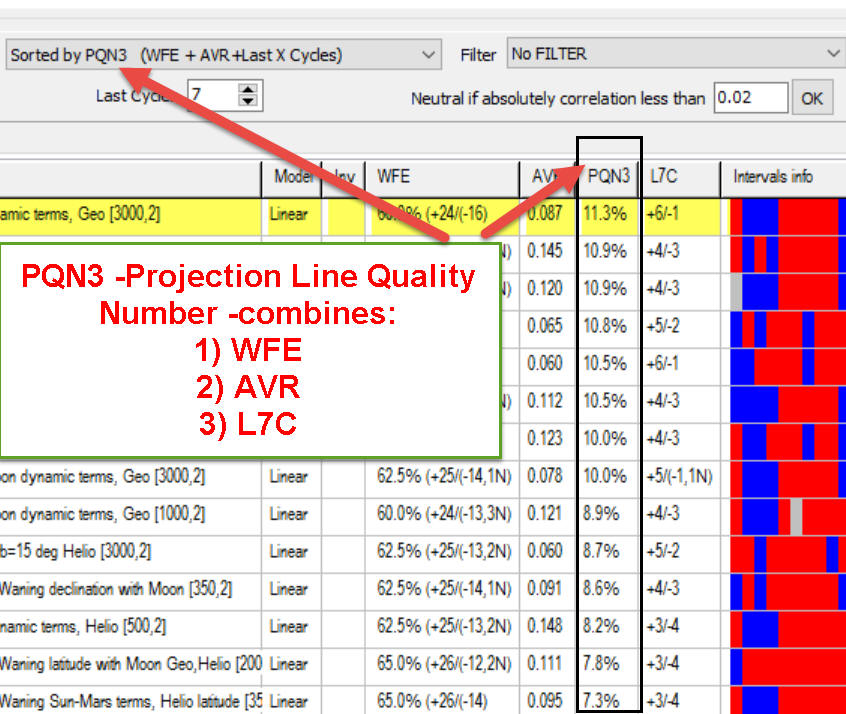Click the Last Cycles number field
The image size is (846, 714).
[x=212, y=97]
